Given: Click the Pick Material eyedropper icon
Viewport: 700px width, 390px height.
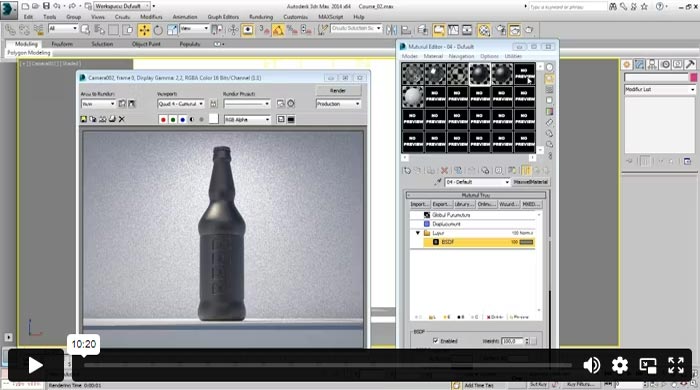Looking at the screenshot, I should (x=438, y=182).
